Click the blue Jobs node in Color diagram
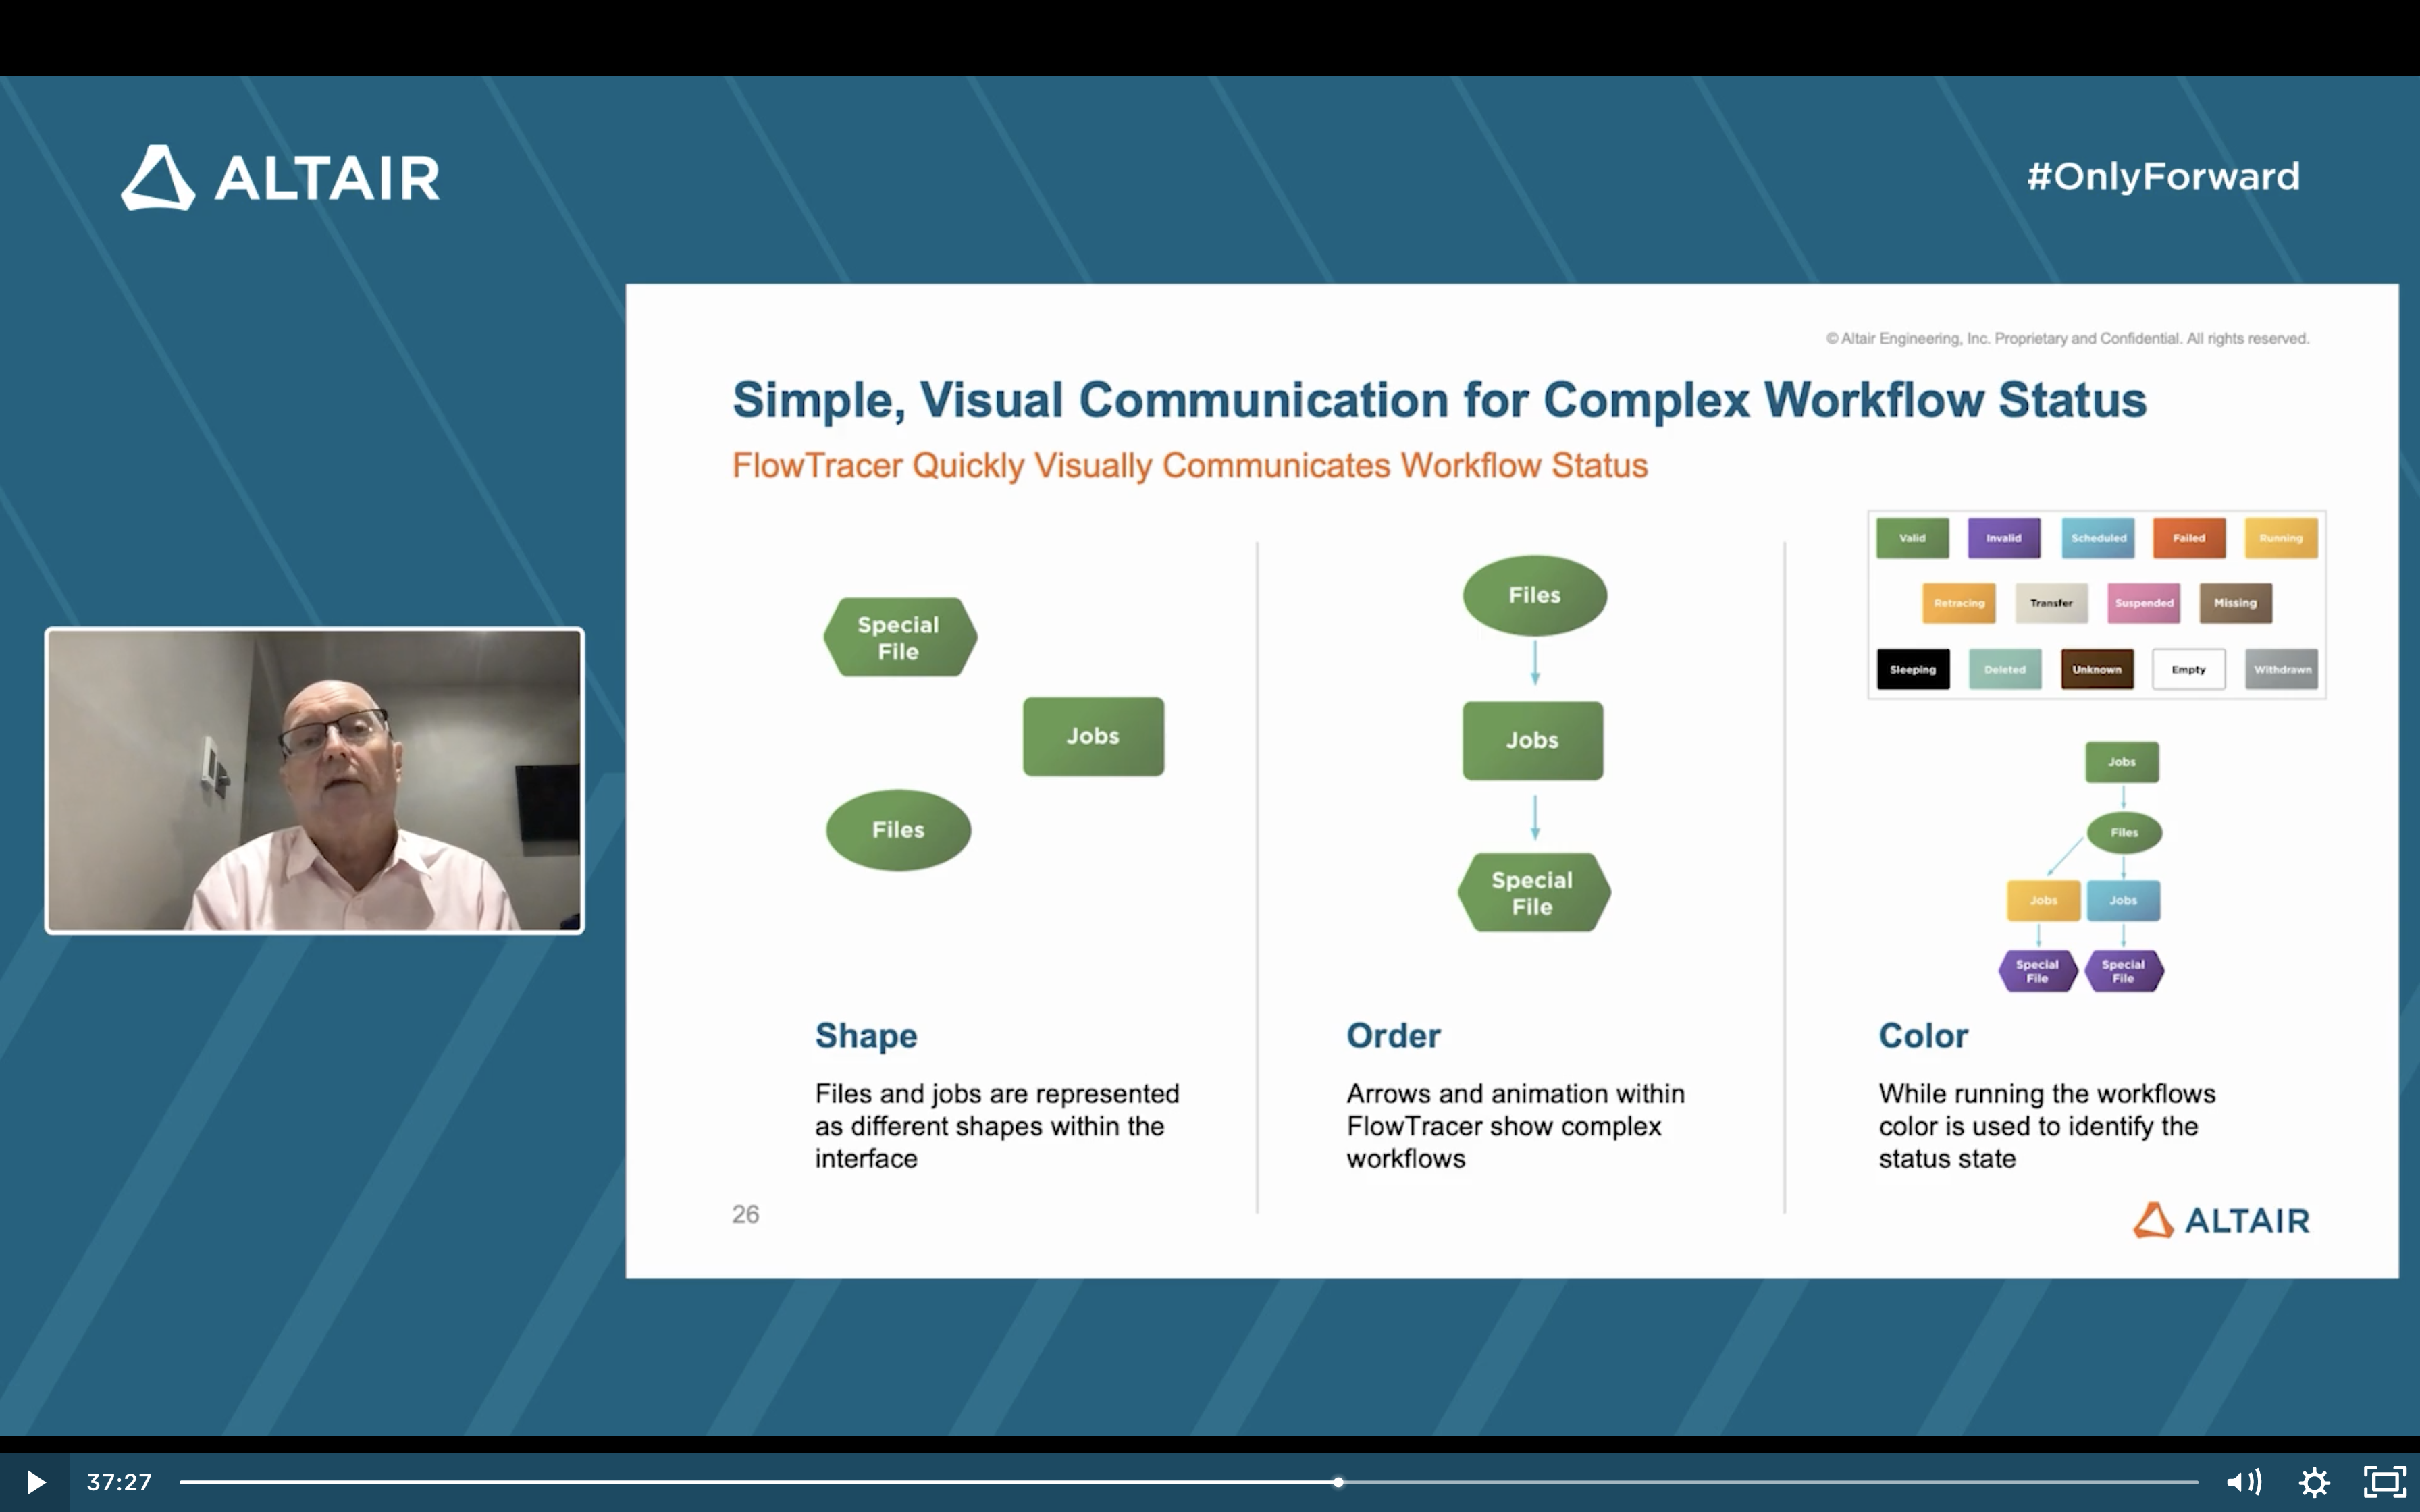This screenshot has width=2420, height=1512. tap(2123, 900)
